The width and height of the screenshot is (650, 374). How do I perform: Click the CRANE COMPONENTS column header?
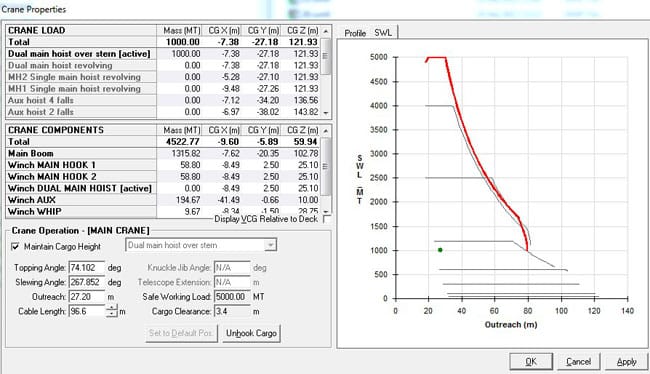click(81, 130)
